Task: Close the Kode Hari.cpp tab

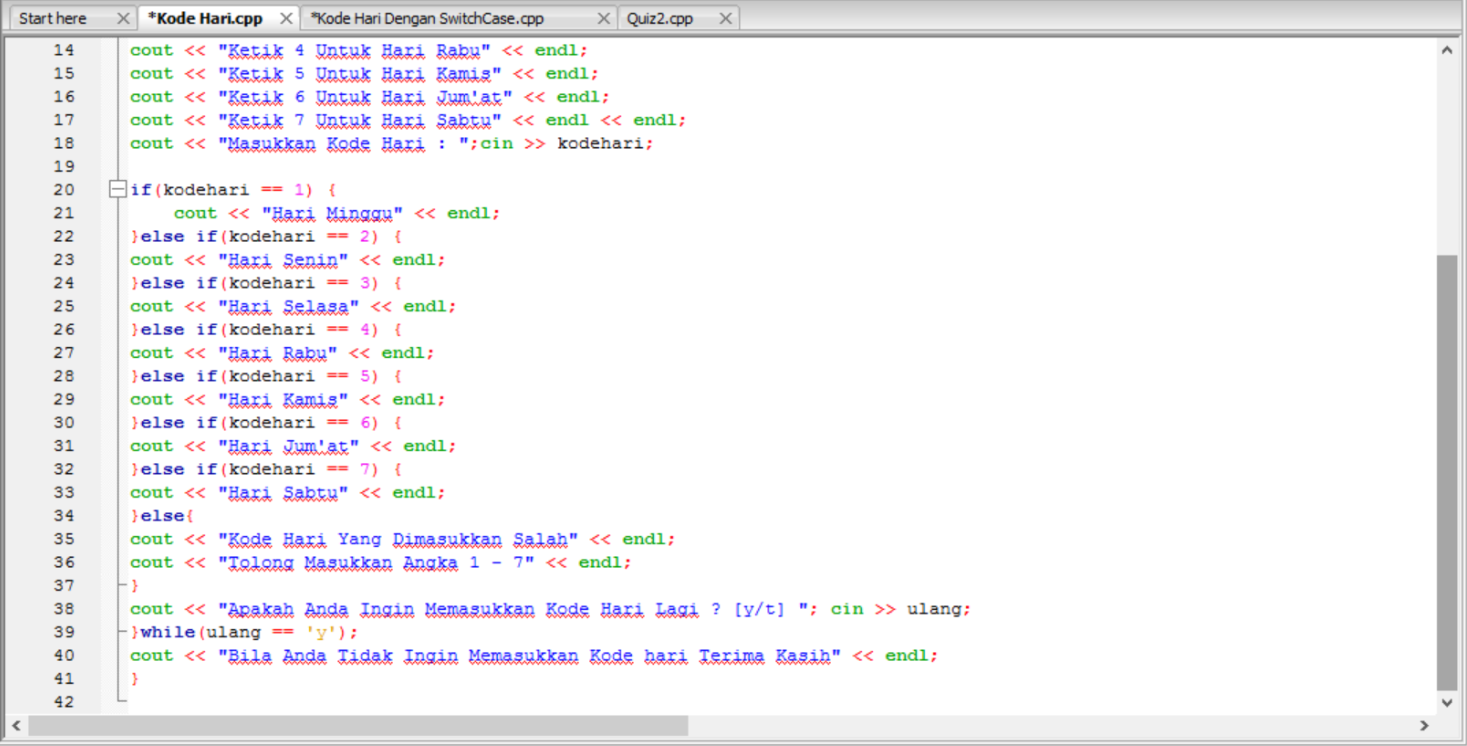Action: click(x=285, y=17)
